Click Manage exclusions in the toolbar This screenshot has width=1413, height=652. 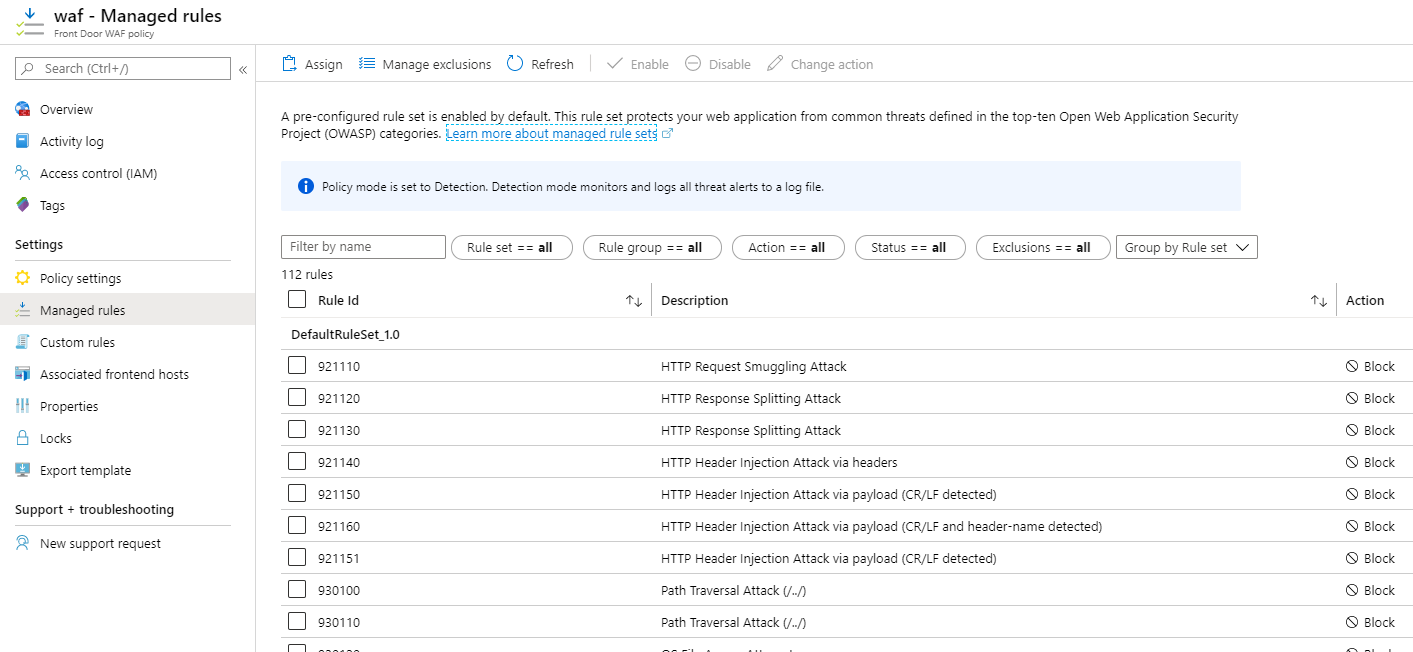click(x=437, y=64)
